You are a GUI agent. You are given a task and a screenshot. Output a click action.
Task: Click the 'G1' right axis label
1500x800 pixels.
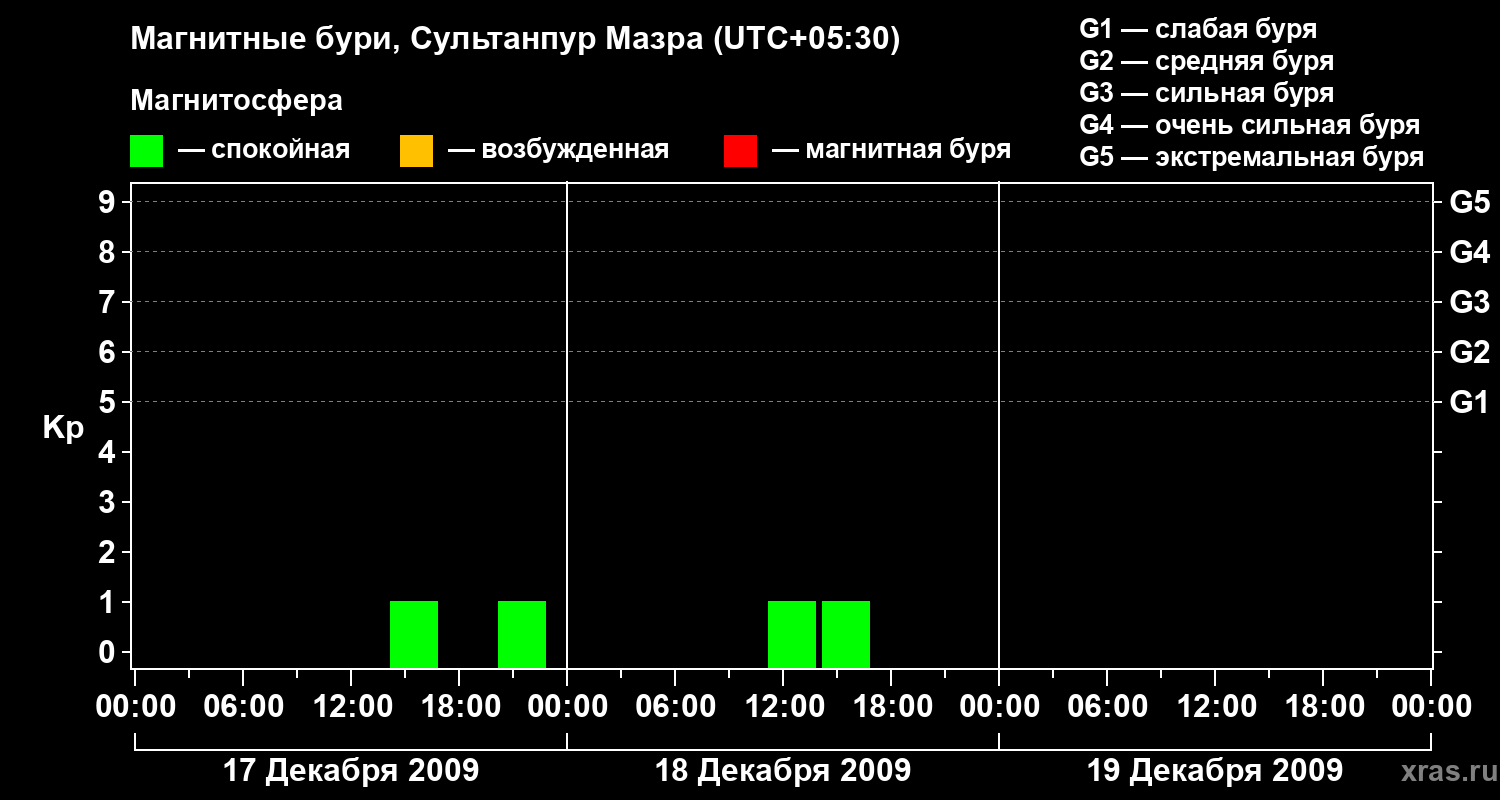(x=1470, y=403)
